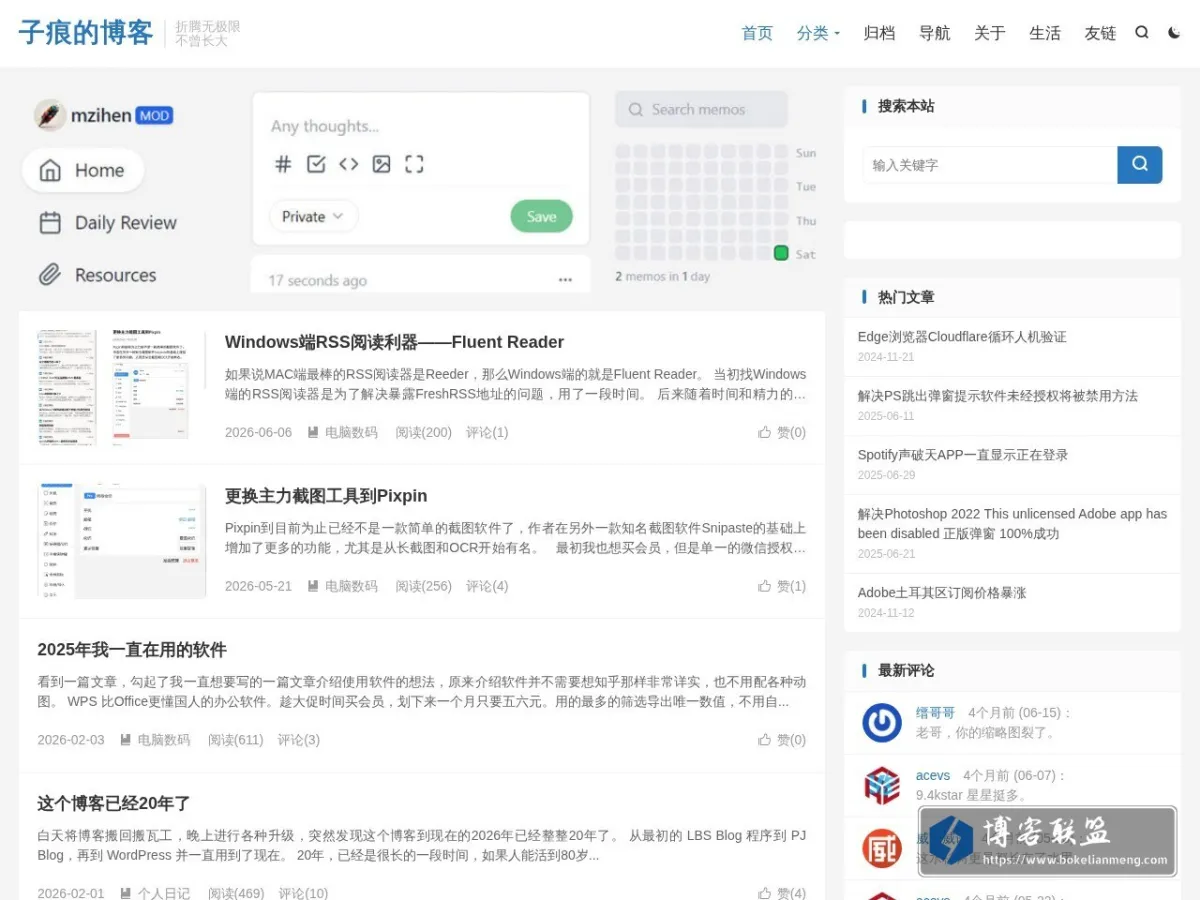Viewport: 1200px width, 900px height.
Task: Click acevs's red cube avatar
Action: [882, 785]
